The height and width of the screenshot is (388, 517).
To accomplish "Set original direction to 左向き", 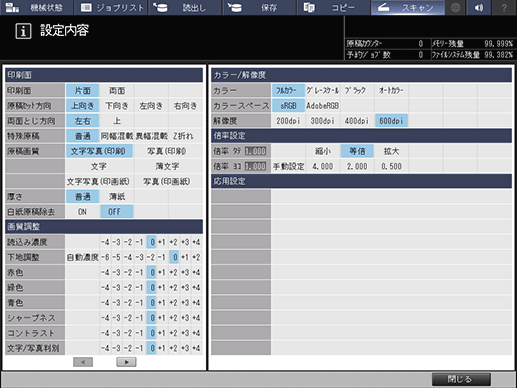I will (151, 106).
